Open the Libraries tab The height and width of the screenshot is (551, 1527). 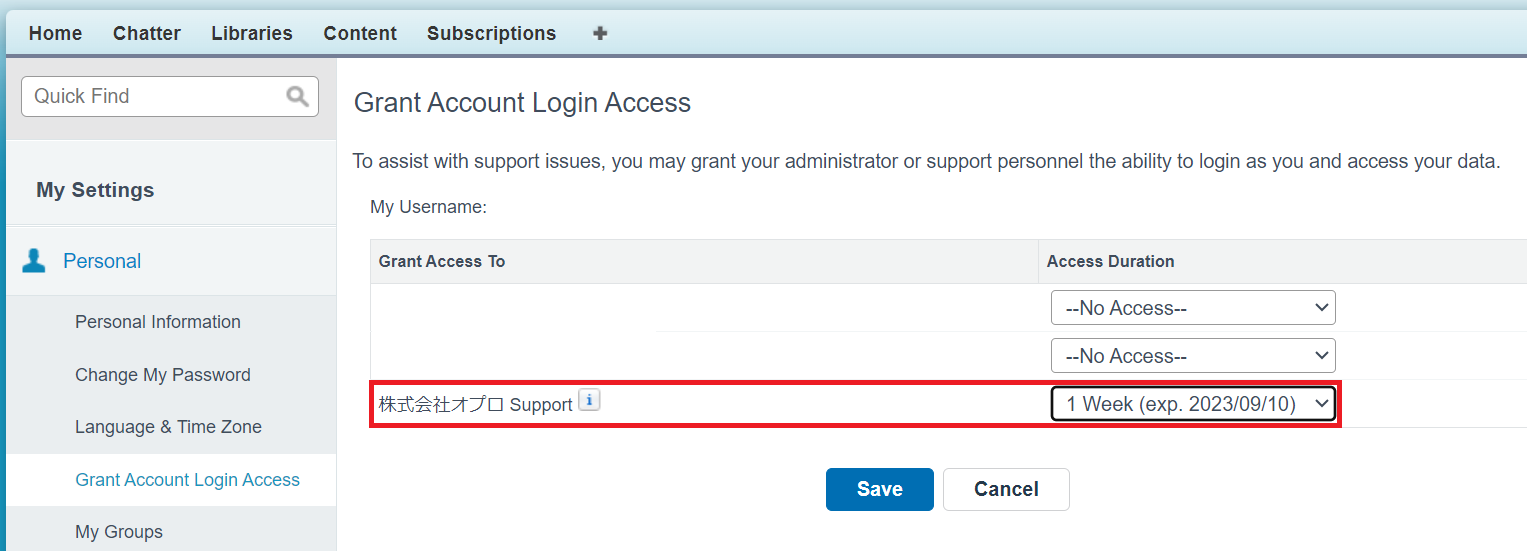tap(252, 33)
